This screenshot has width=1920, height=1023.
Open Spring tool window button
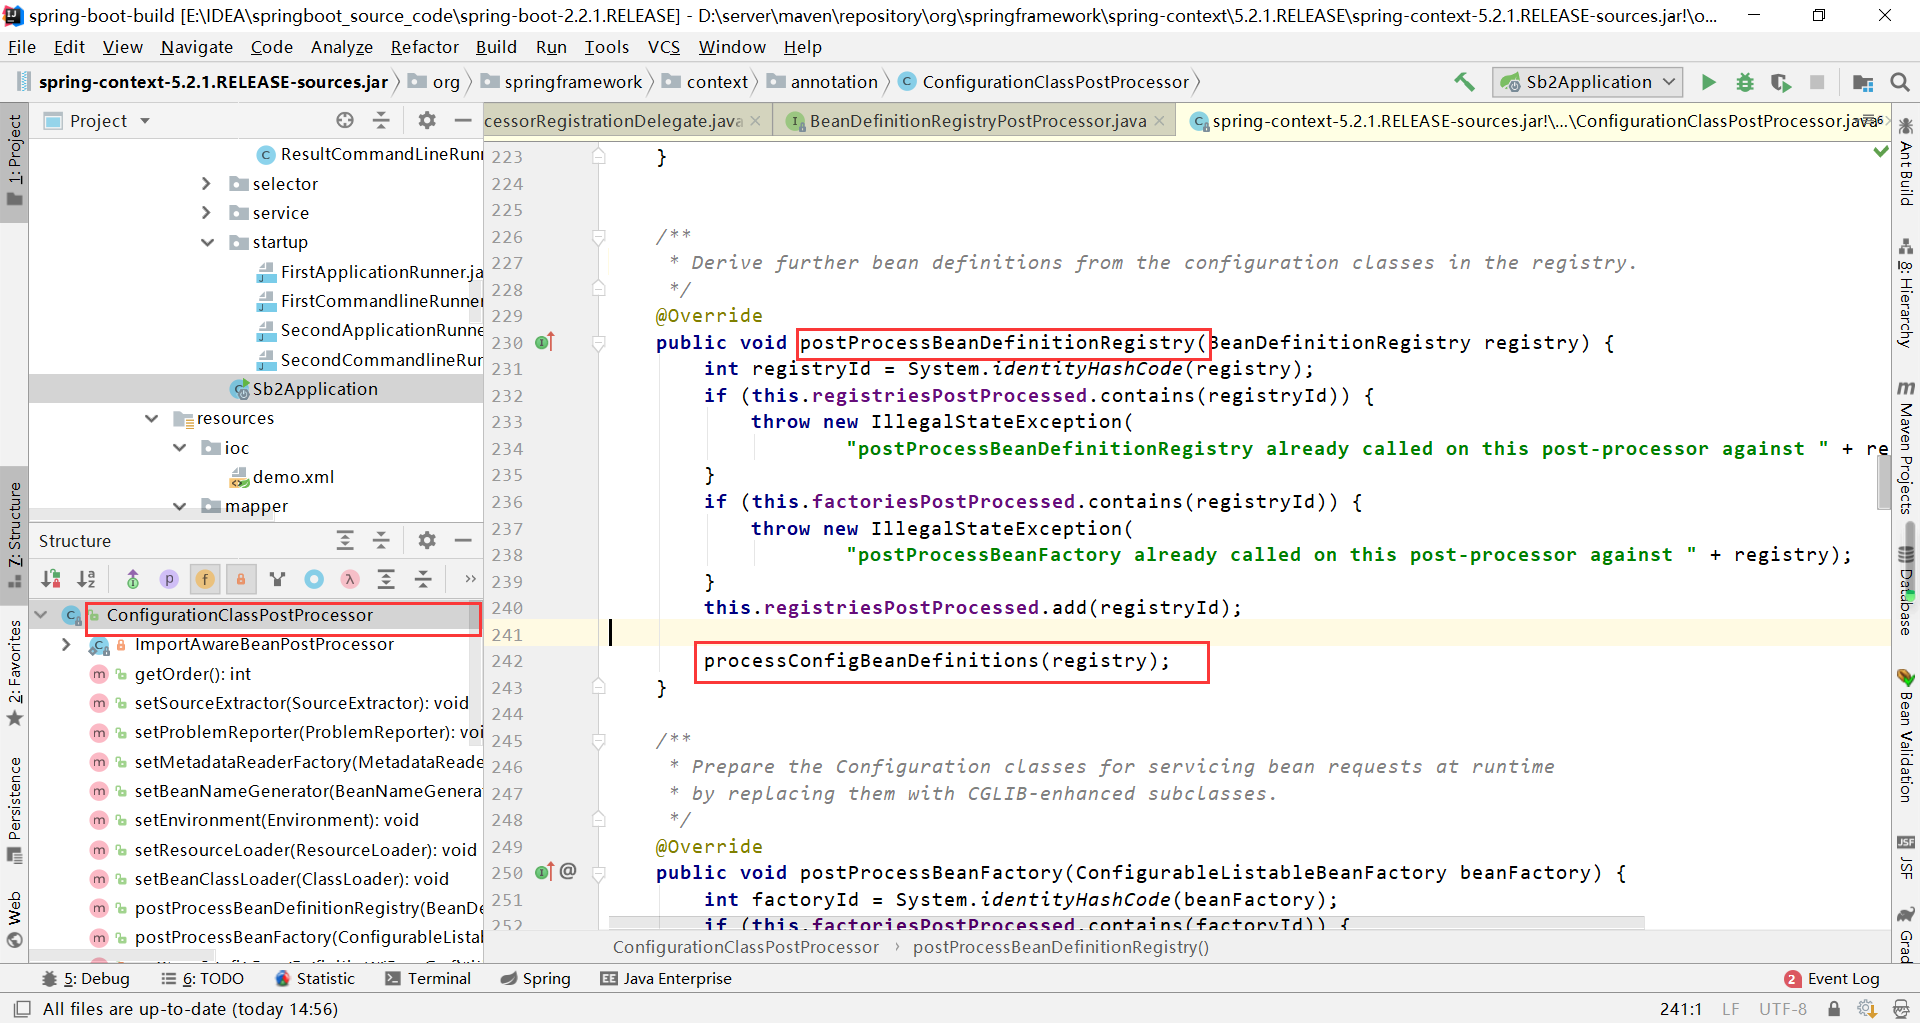535,978
